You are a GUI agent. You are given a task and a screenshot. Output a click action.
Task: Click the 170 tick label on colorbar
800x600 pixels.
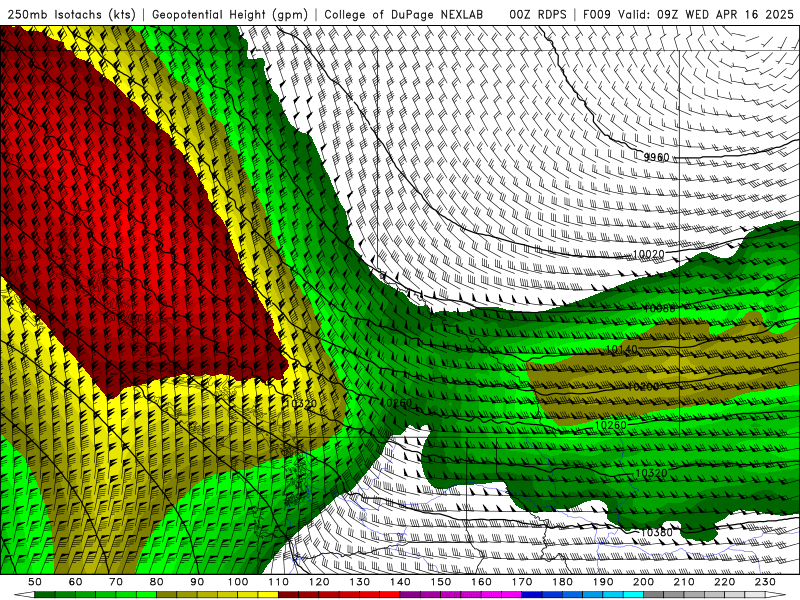tap(522, 582)
